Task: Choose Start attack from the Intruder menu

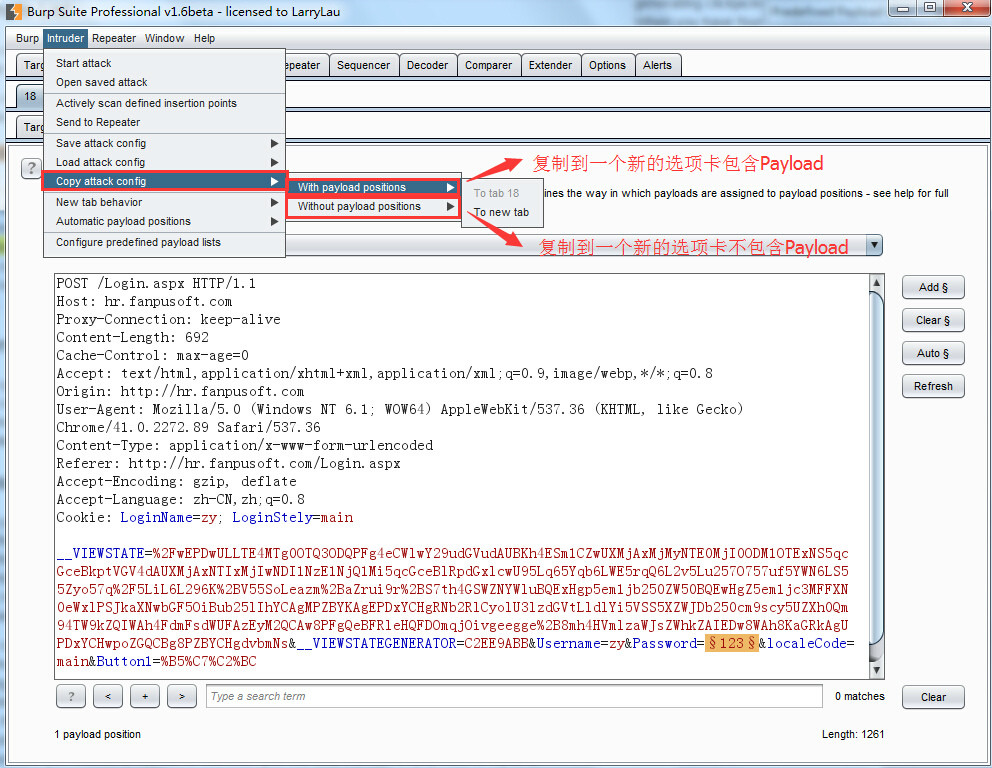Action: click(x=164, y=63)
